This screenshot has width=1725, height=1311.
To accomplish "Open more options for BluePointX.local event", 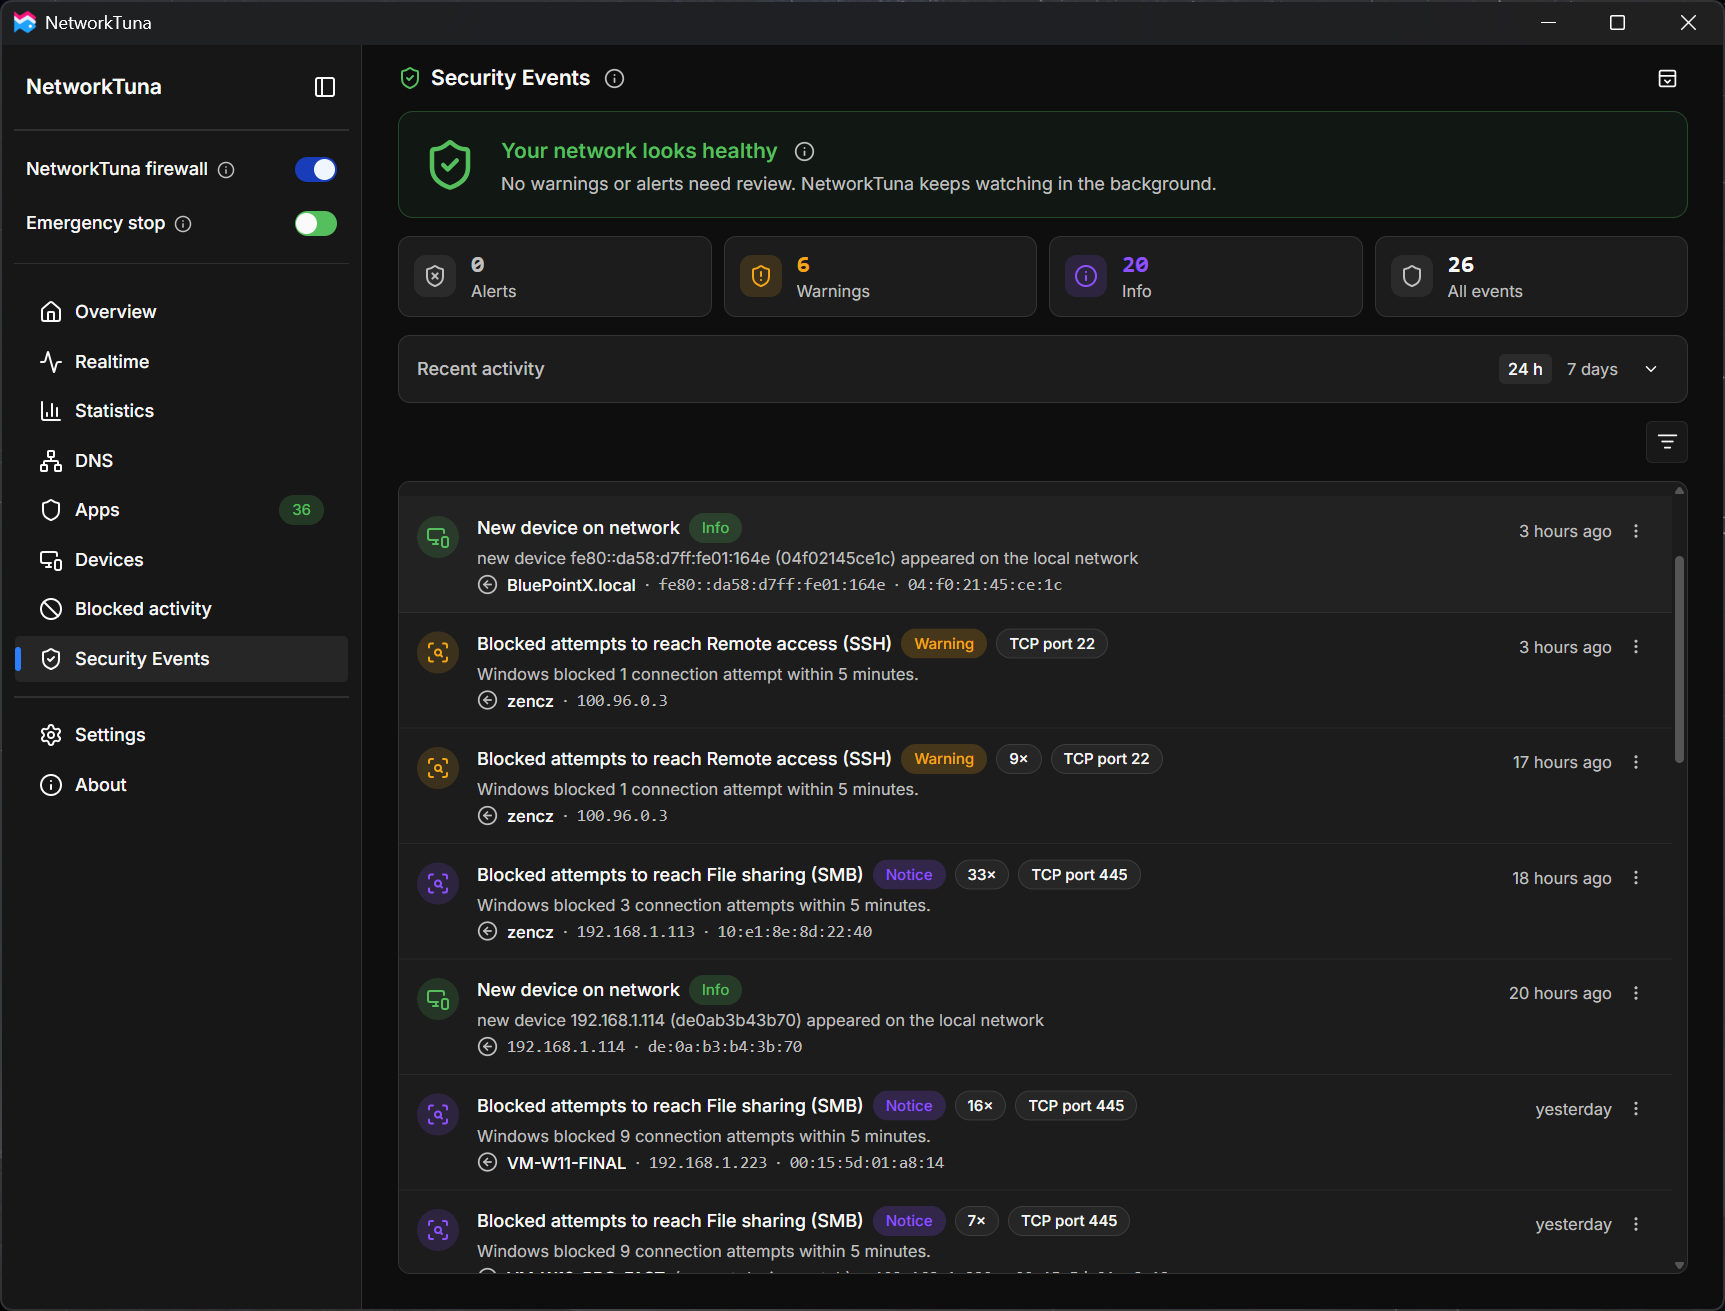I will [x=1636, y=531].
